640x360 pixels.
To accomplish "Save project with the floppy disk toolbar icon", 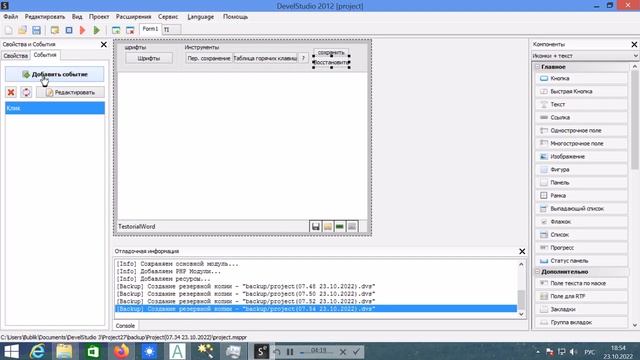I will pyautogui.click(x=36, y=30).
